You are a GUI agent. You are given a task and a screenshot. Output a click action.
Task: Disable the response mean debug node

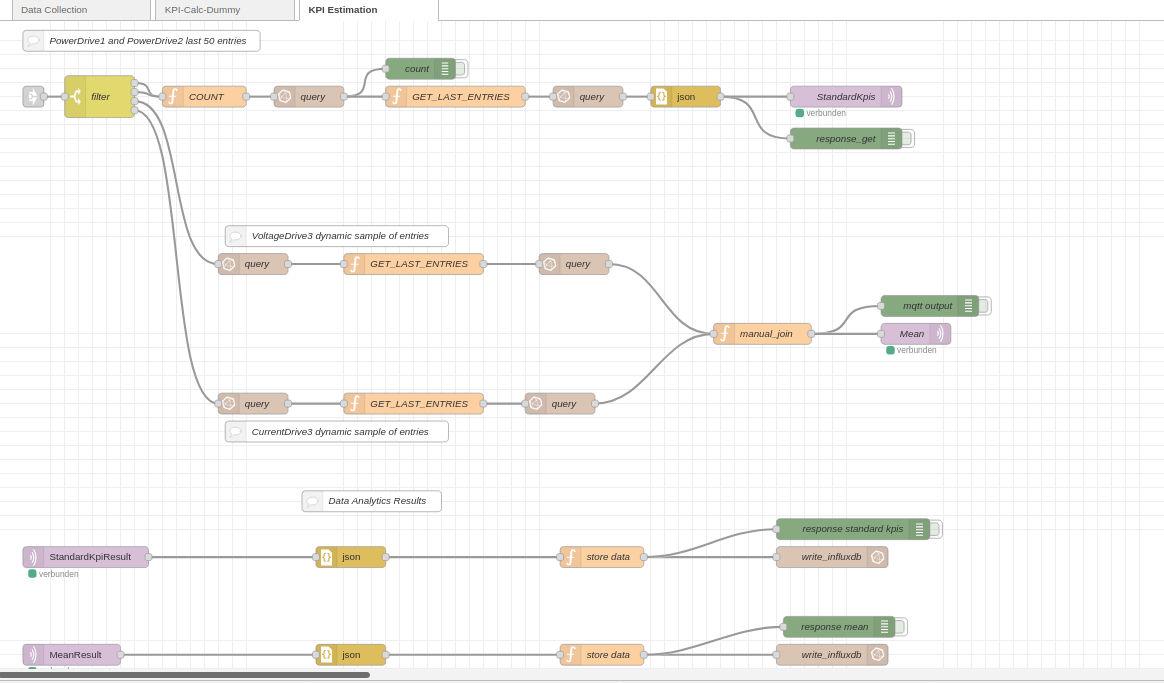point(899,626)
